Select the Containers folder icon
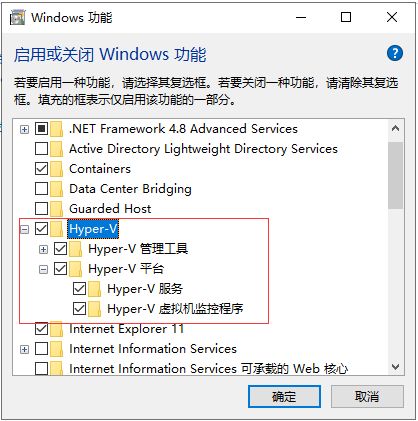The height and width of the screenshot is (421, 418). 57,169
